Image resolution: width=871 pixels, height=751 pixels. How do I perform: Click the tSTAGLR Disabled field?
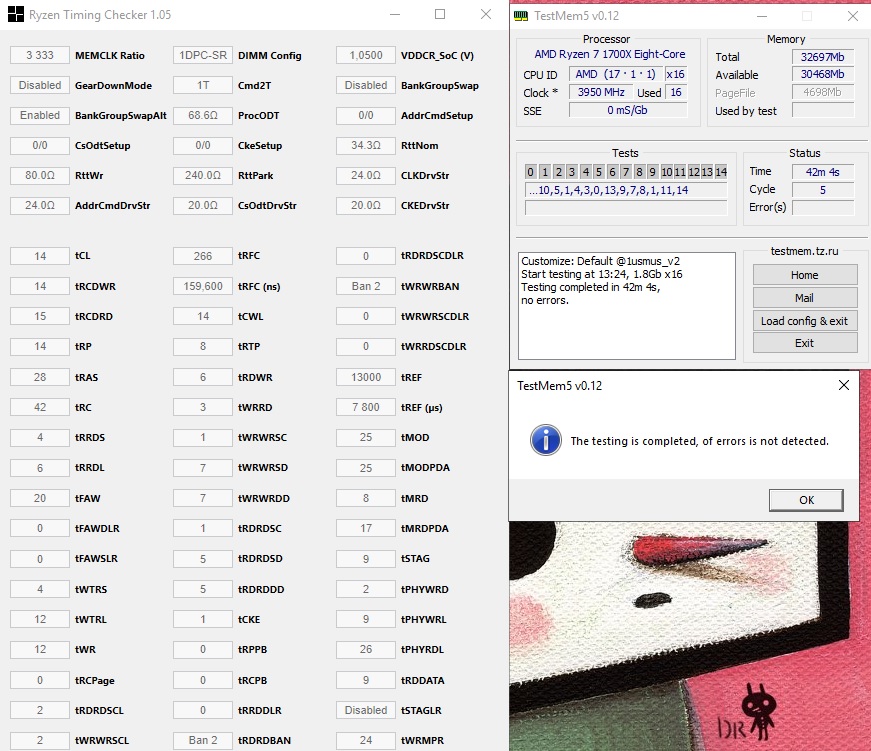(x=366, y=710)
